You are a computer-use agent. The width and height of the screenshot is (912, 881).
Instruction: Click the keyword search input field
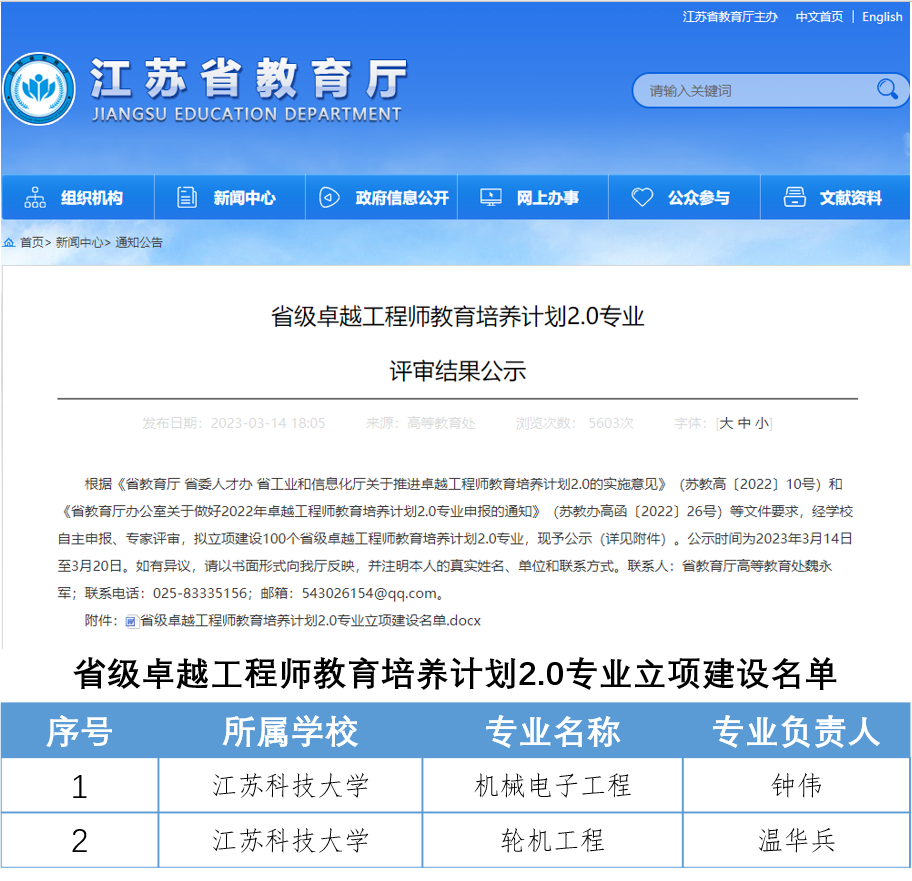(750, 91)
